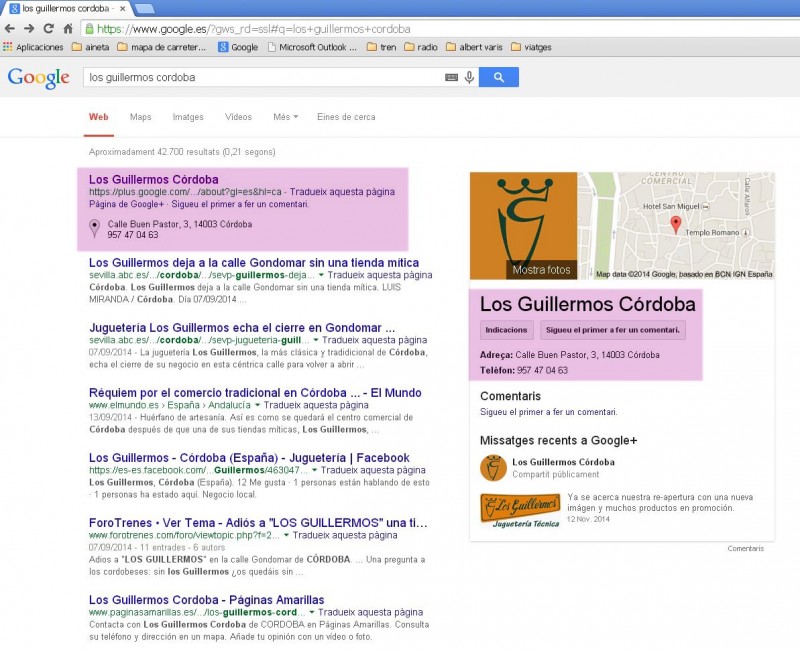Switch to the Vídeos tab
The image size is (800, 651).
pyautogui.click(x=238, y=117)
